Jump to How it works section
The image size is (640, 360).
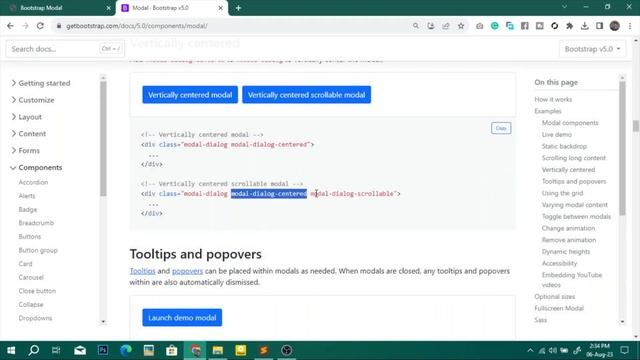(553, 100)
